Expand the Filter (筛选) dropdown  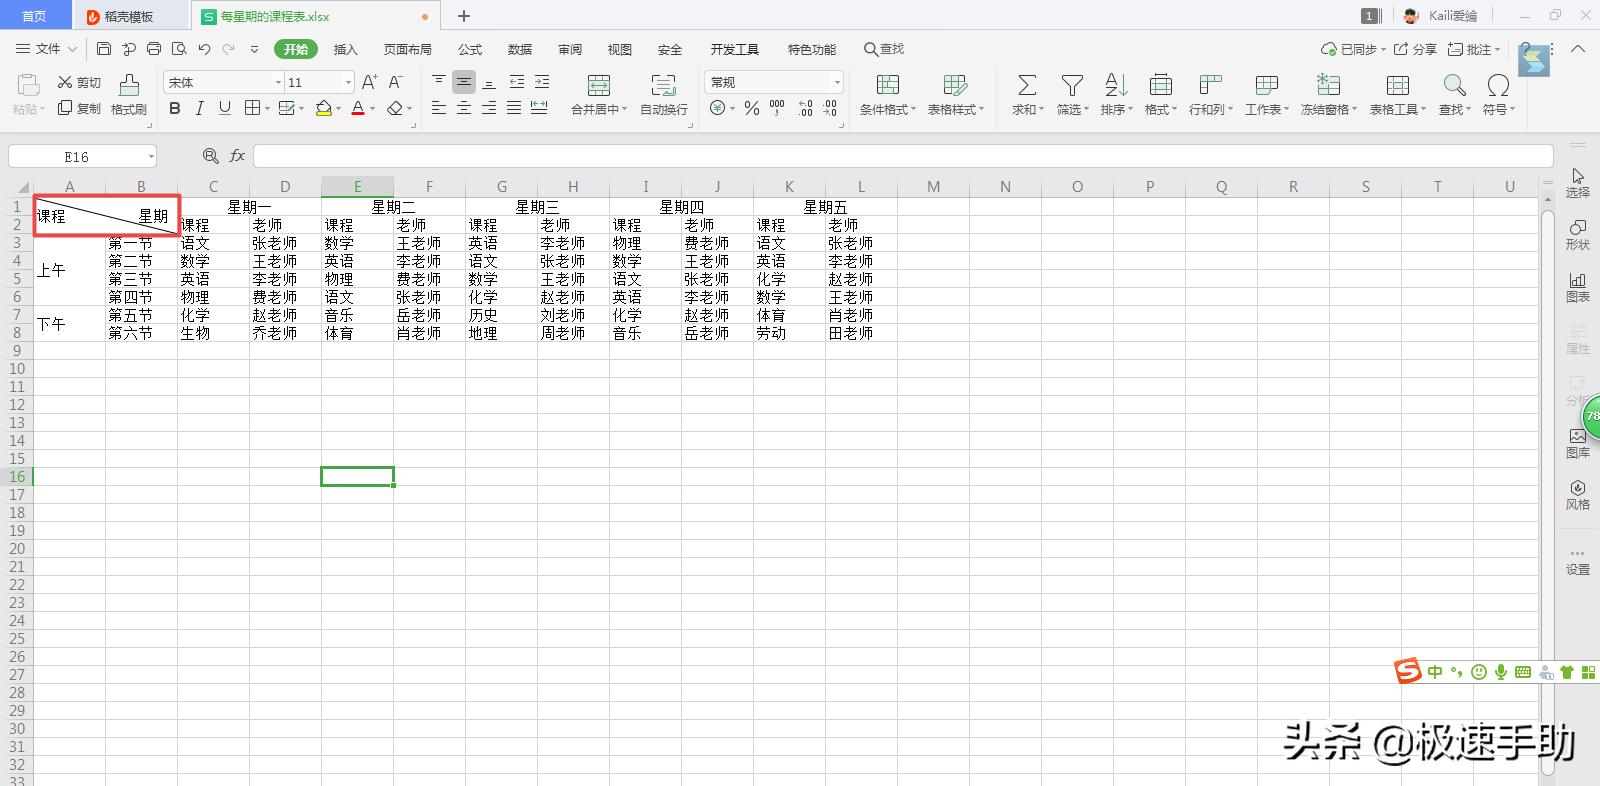point(1086,110)
